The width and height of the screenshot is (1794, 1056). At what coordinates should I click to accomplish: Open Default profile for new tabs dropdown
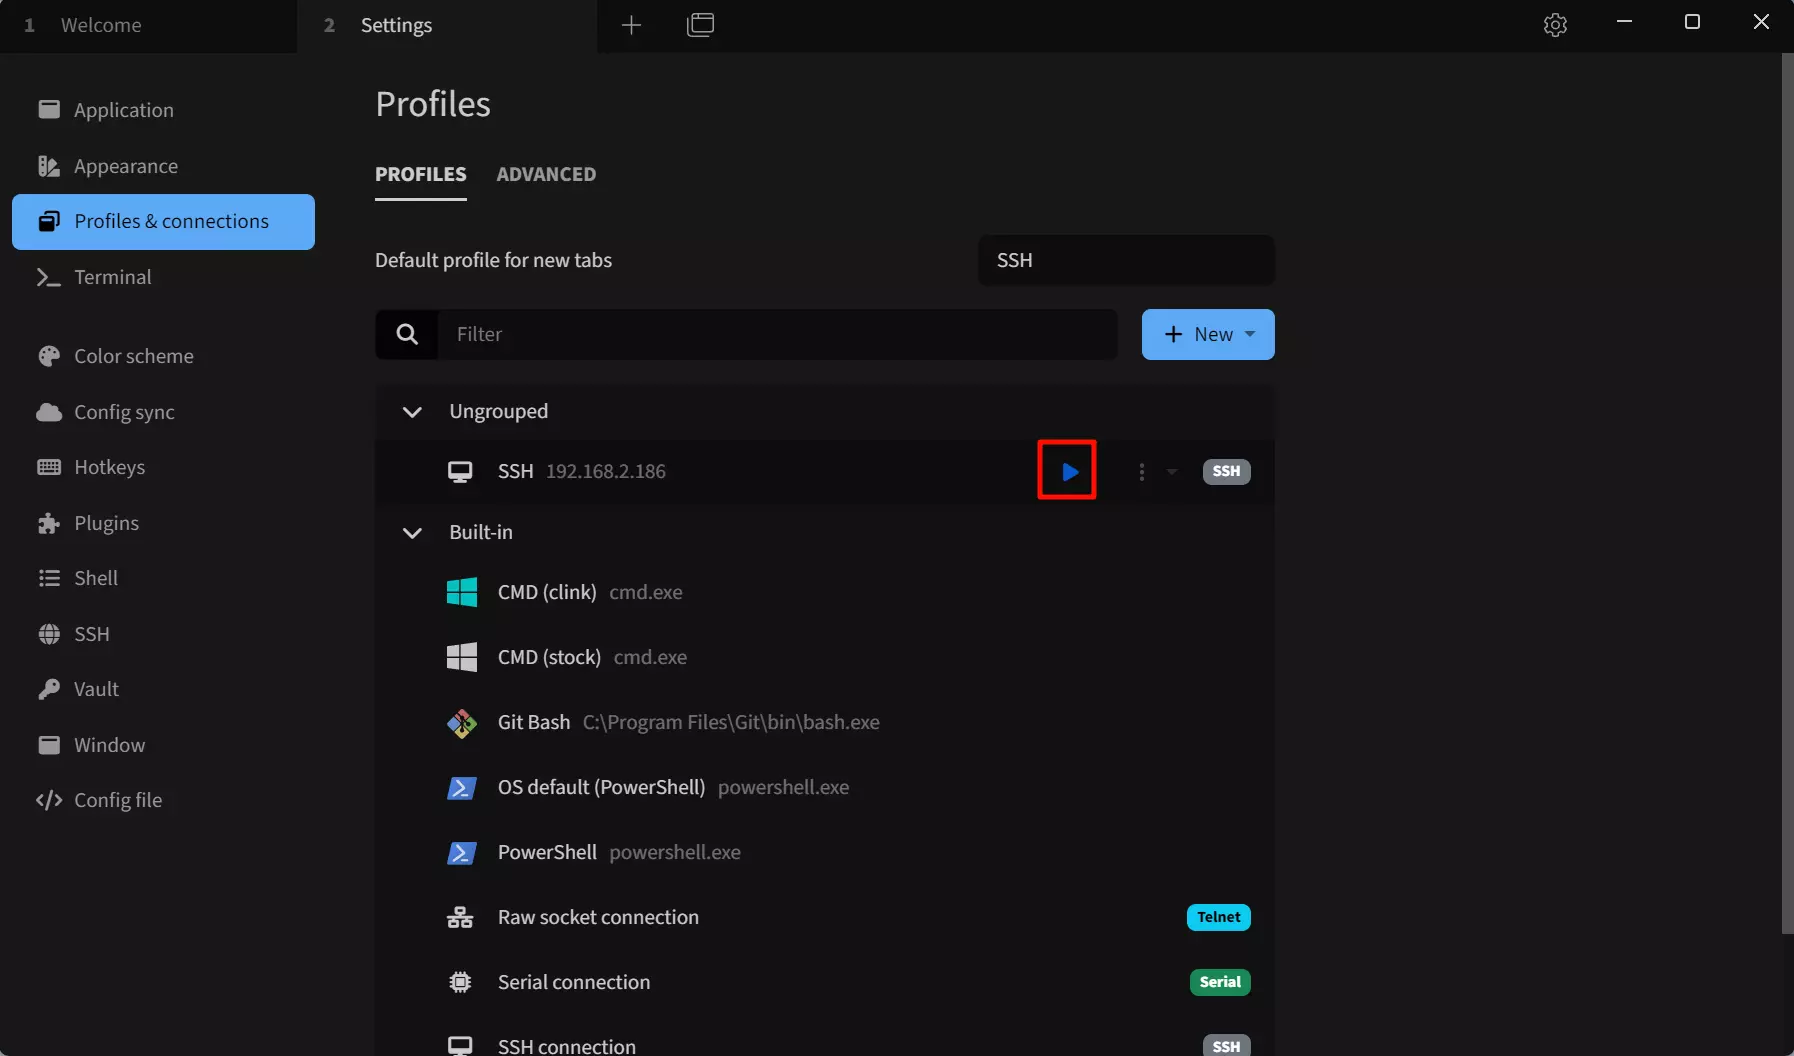tap(1126, 260)
